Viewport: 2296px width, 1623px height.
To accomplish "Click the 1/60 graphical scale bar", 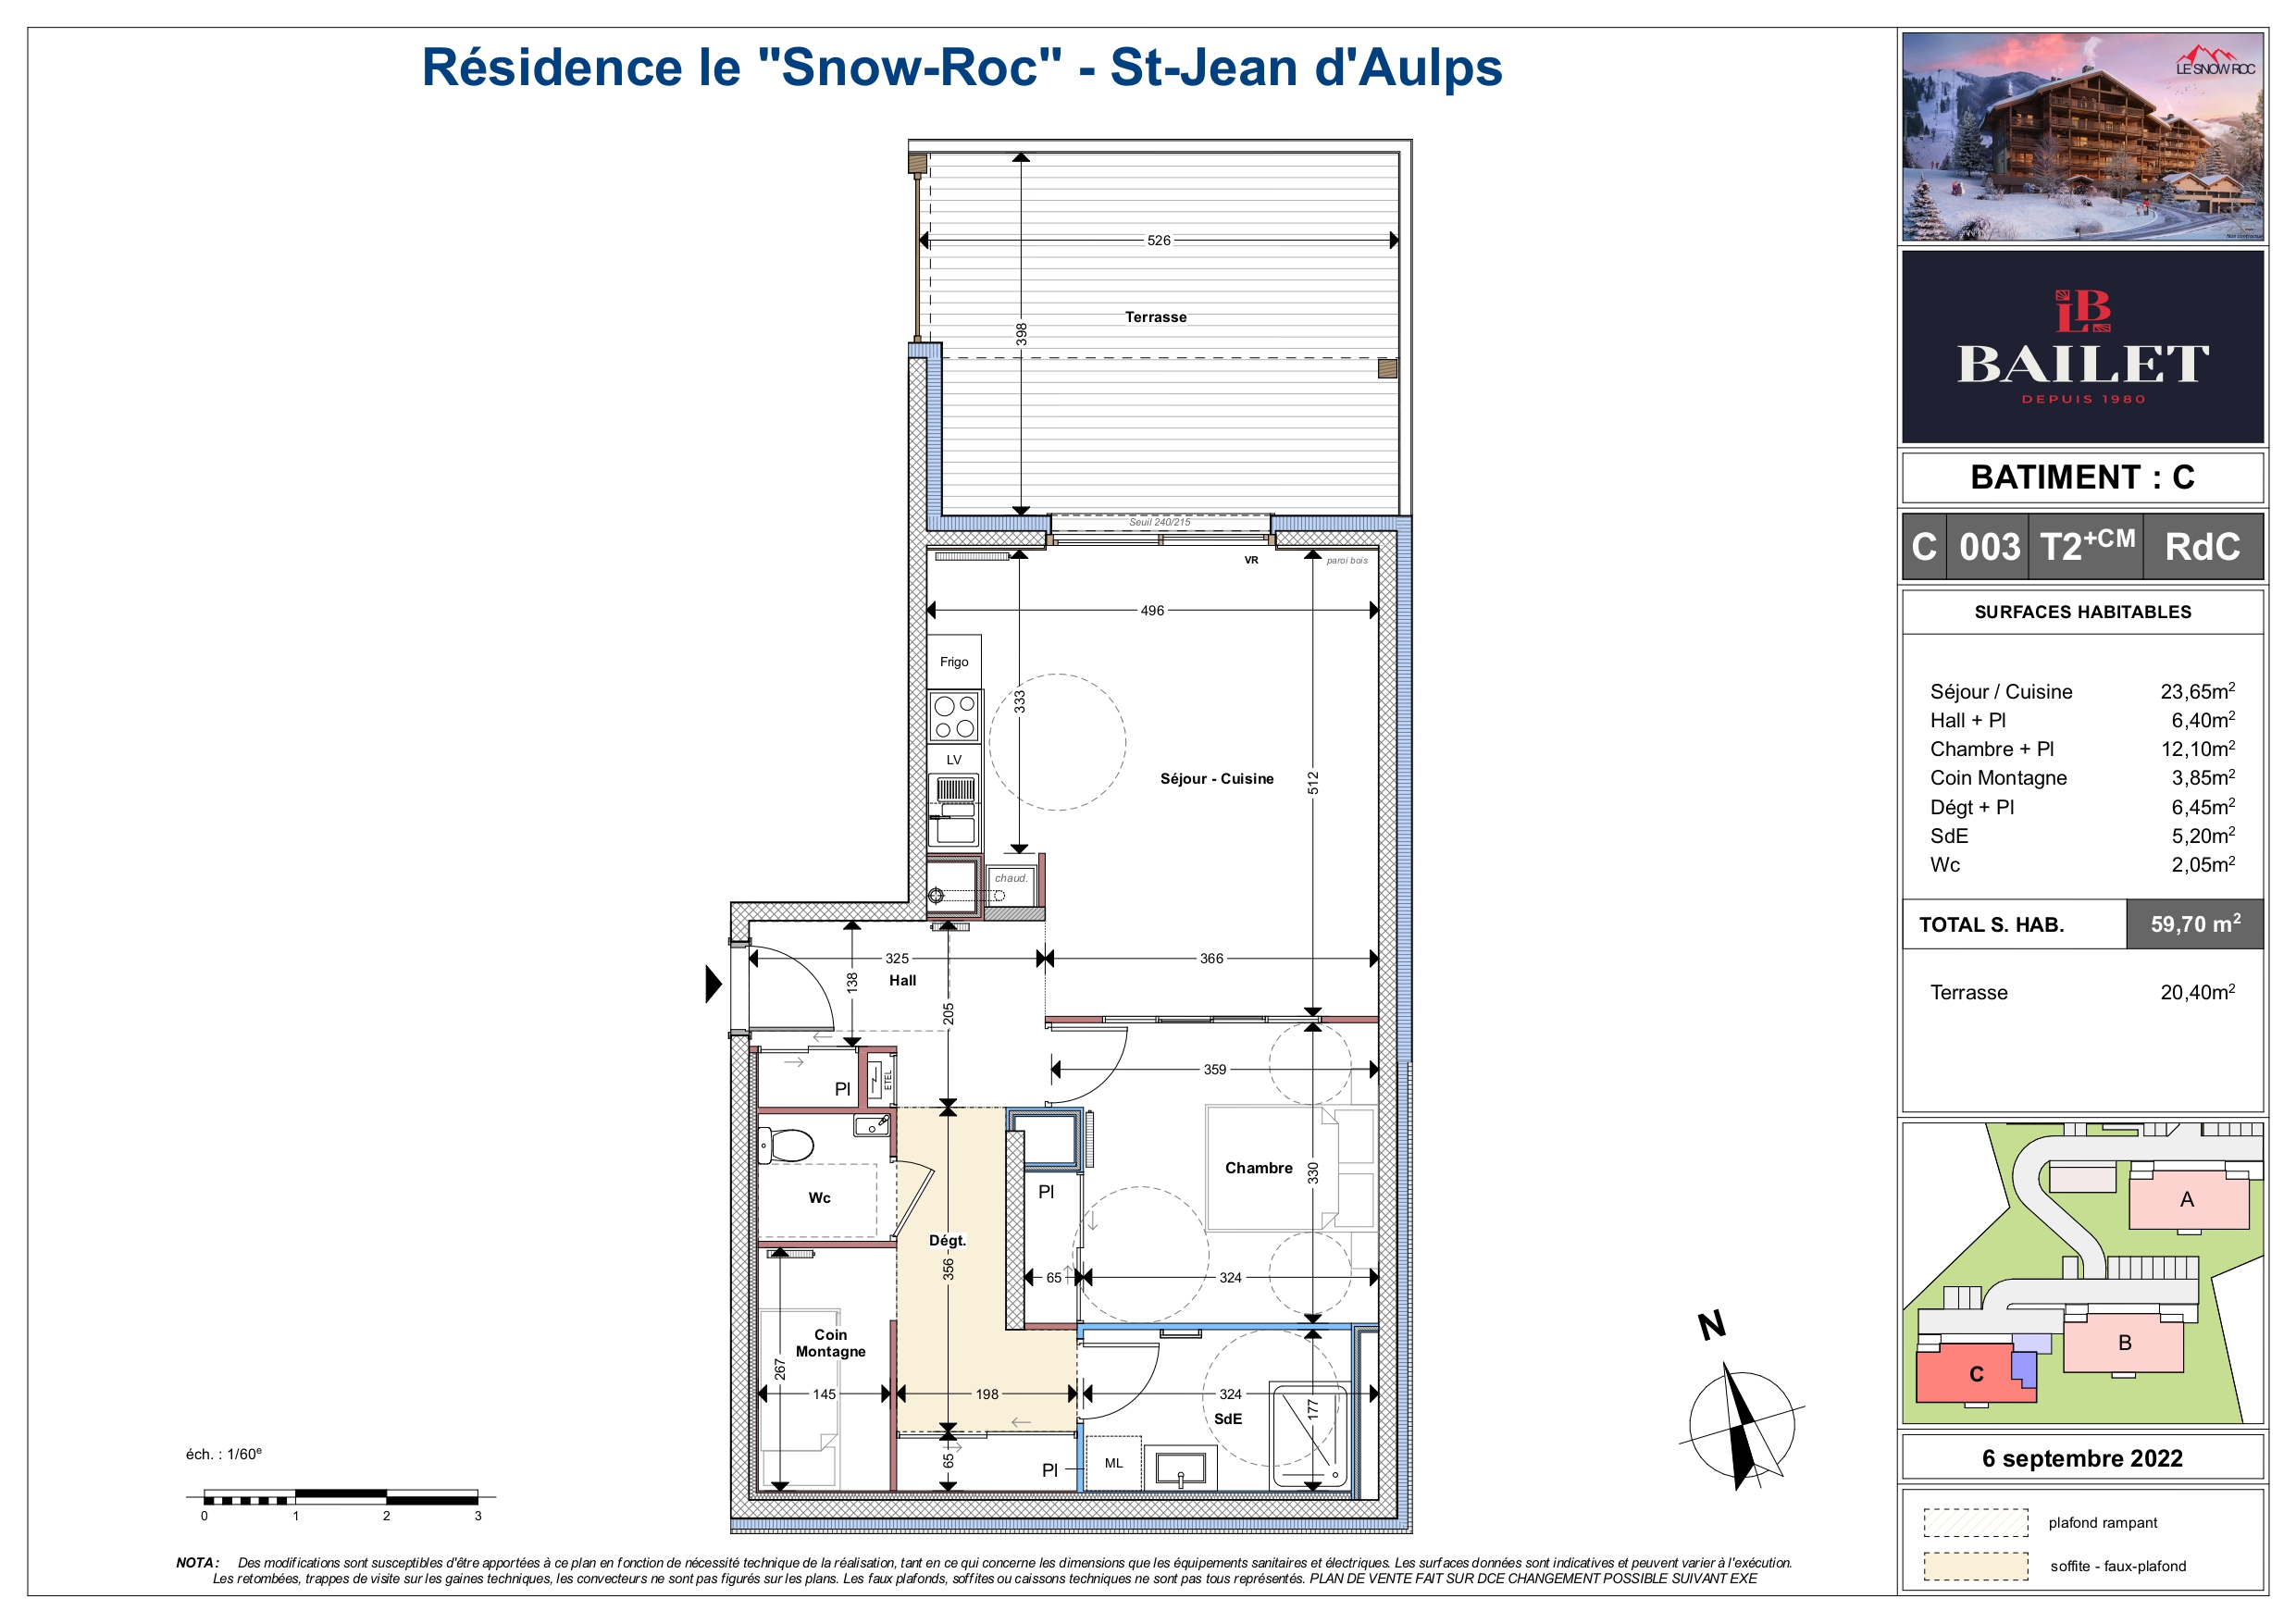I will [x=340, y=1497].
